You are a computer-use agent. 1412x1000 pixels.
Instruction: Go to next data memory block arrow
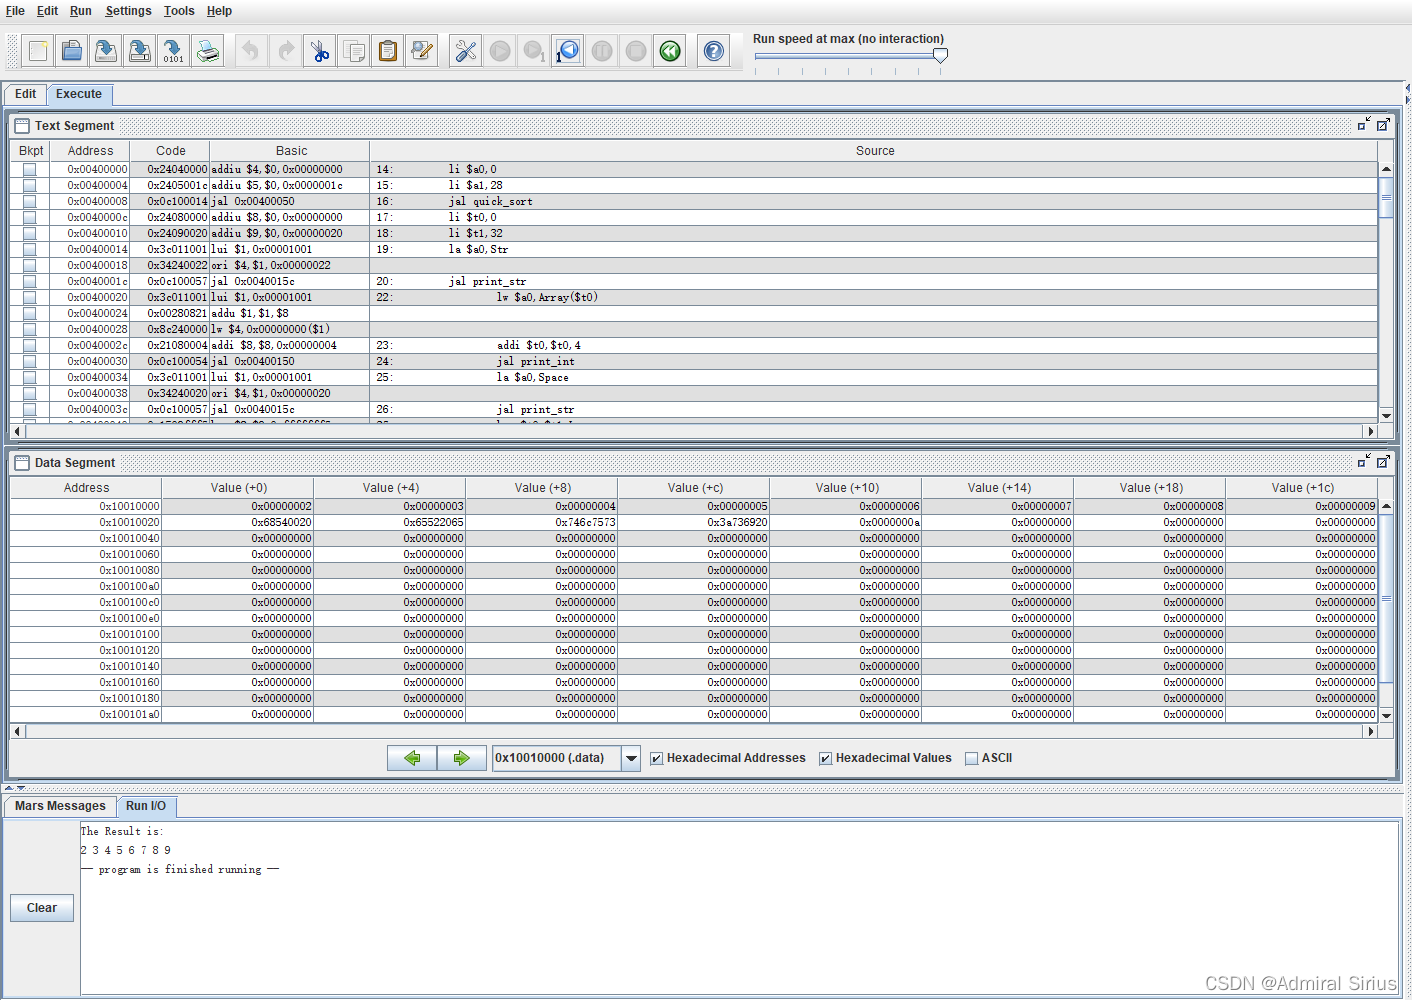(461, 758)
